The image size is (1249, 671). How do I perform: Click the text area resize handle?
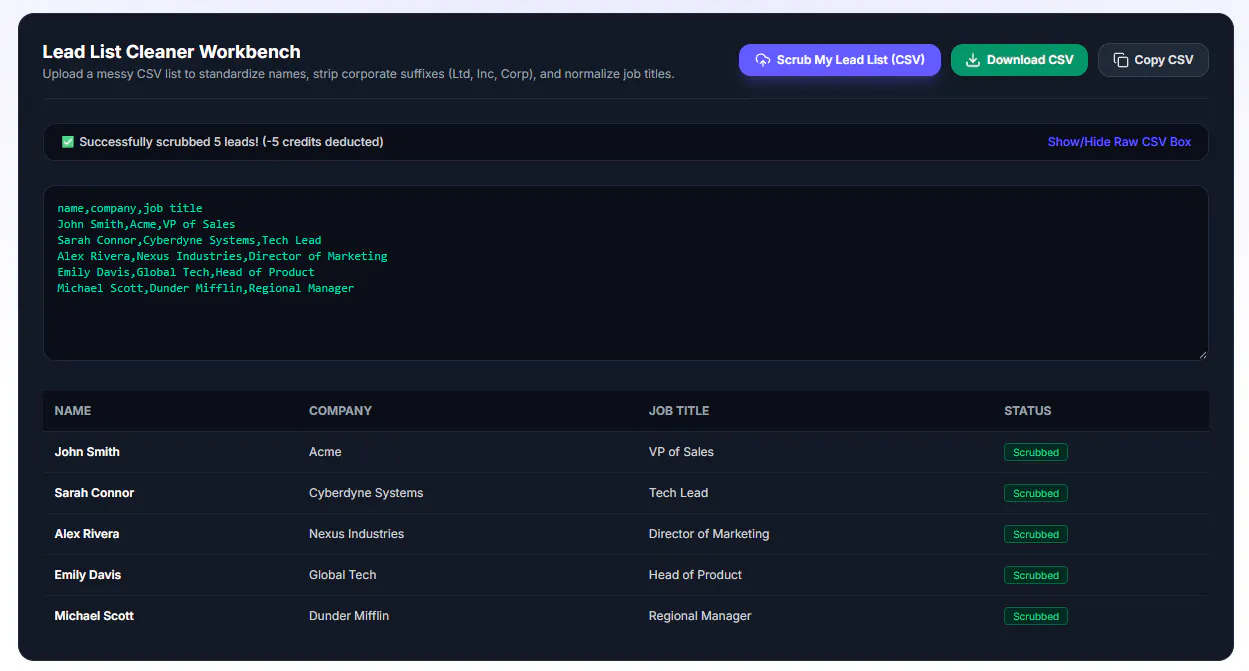coord(1202,354)
